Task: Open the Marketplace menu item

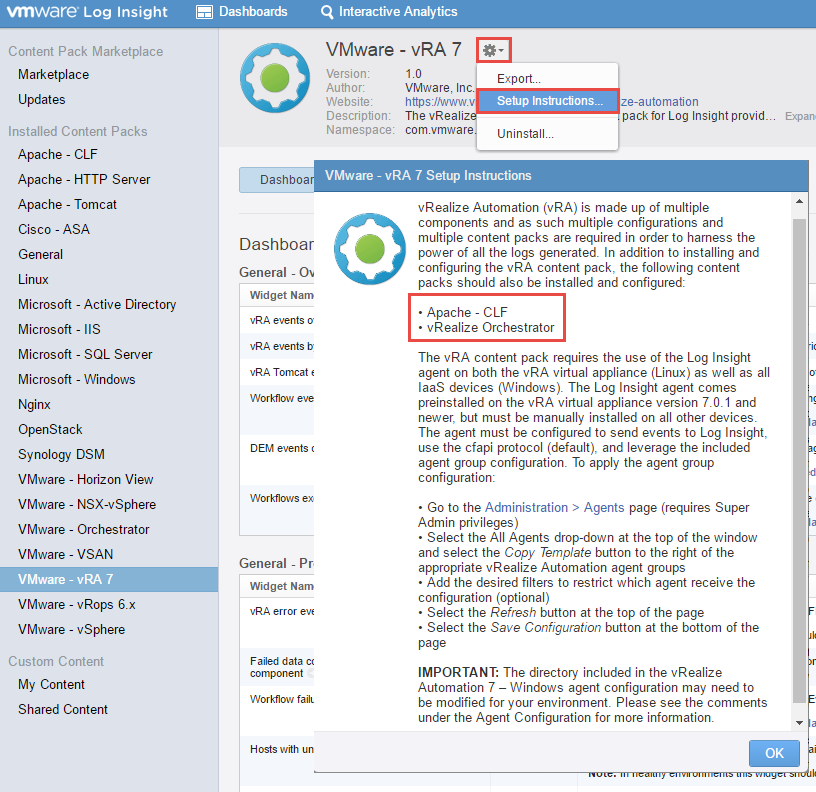Action: pyautogui.click(x=53, y=74)
